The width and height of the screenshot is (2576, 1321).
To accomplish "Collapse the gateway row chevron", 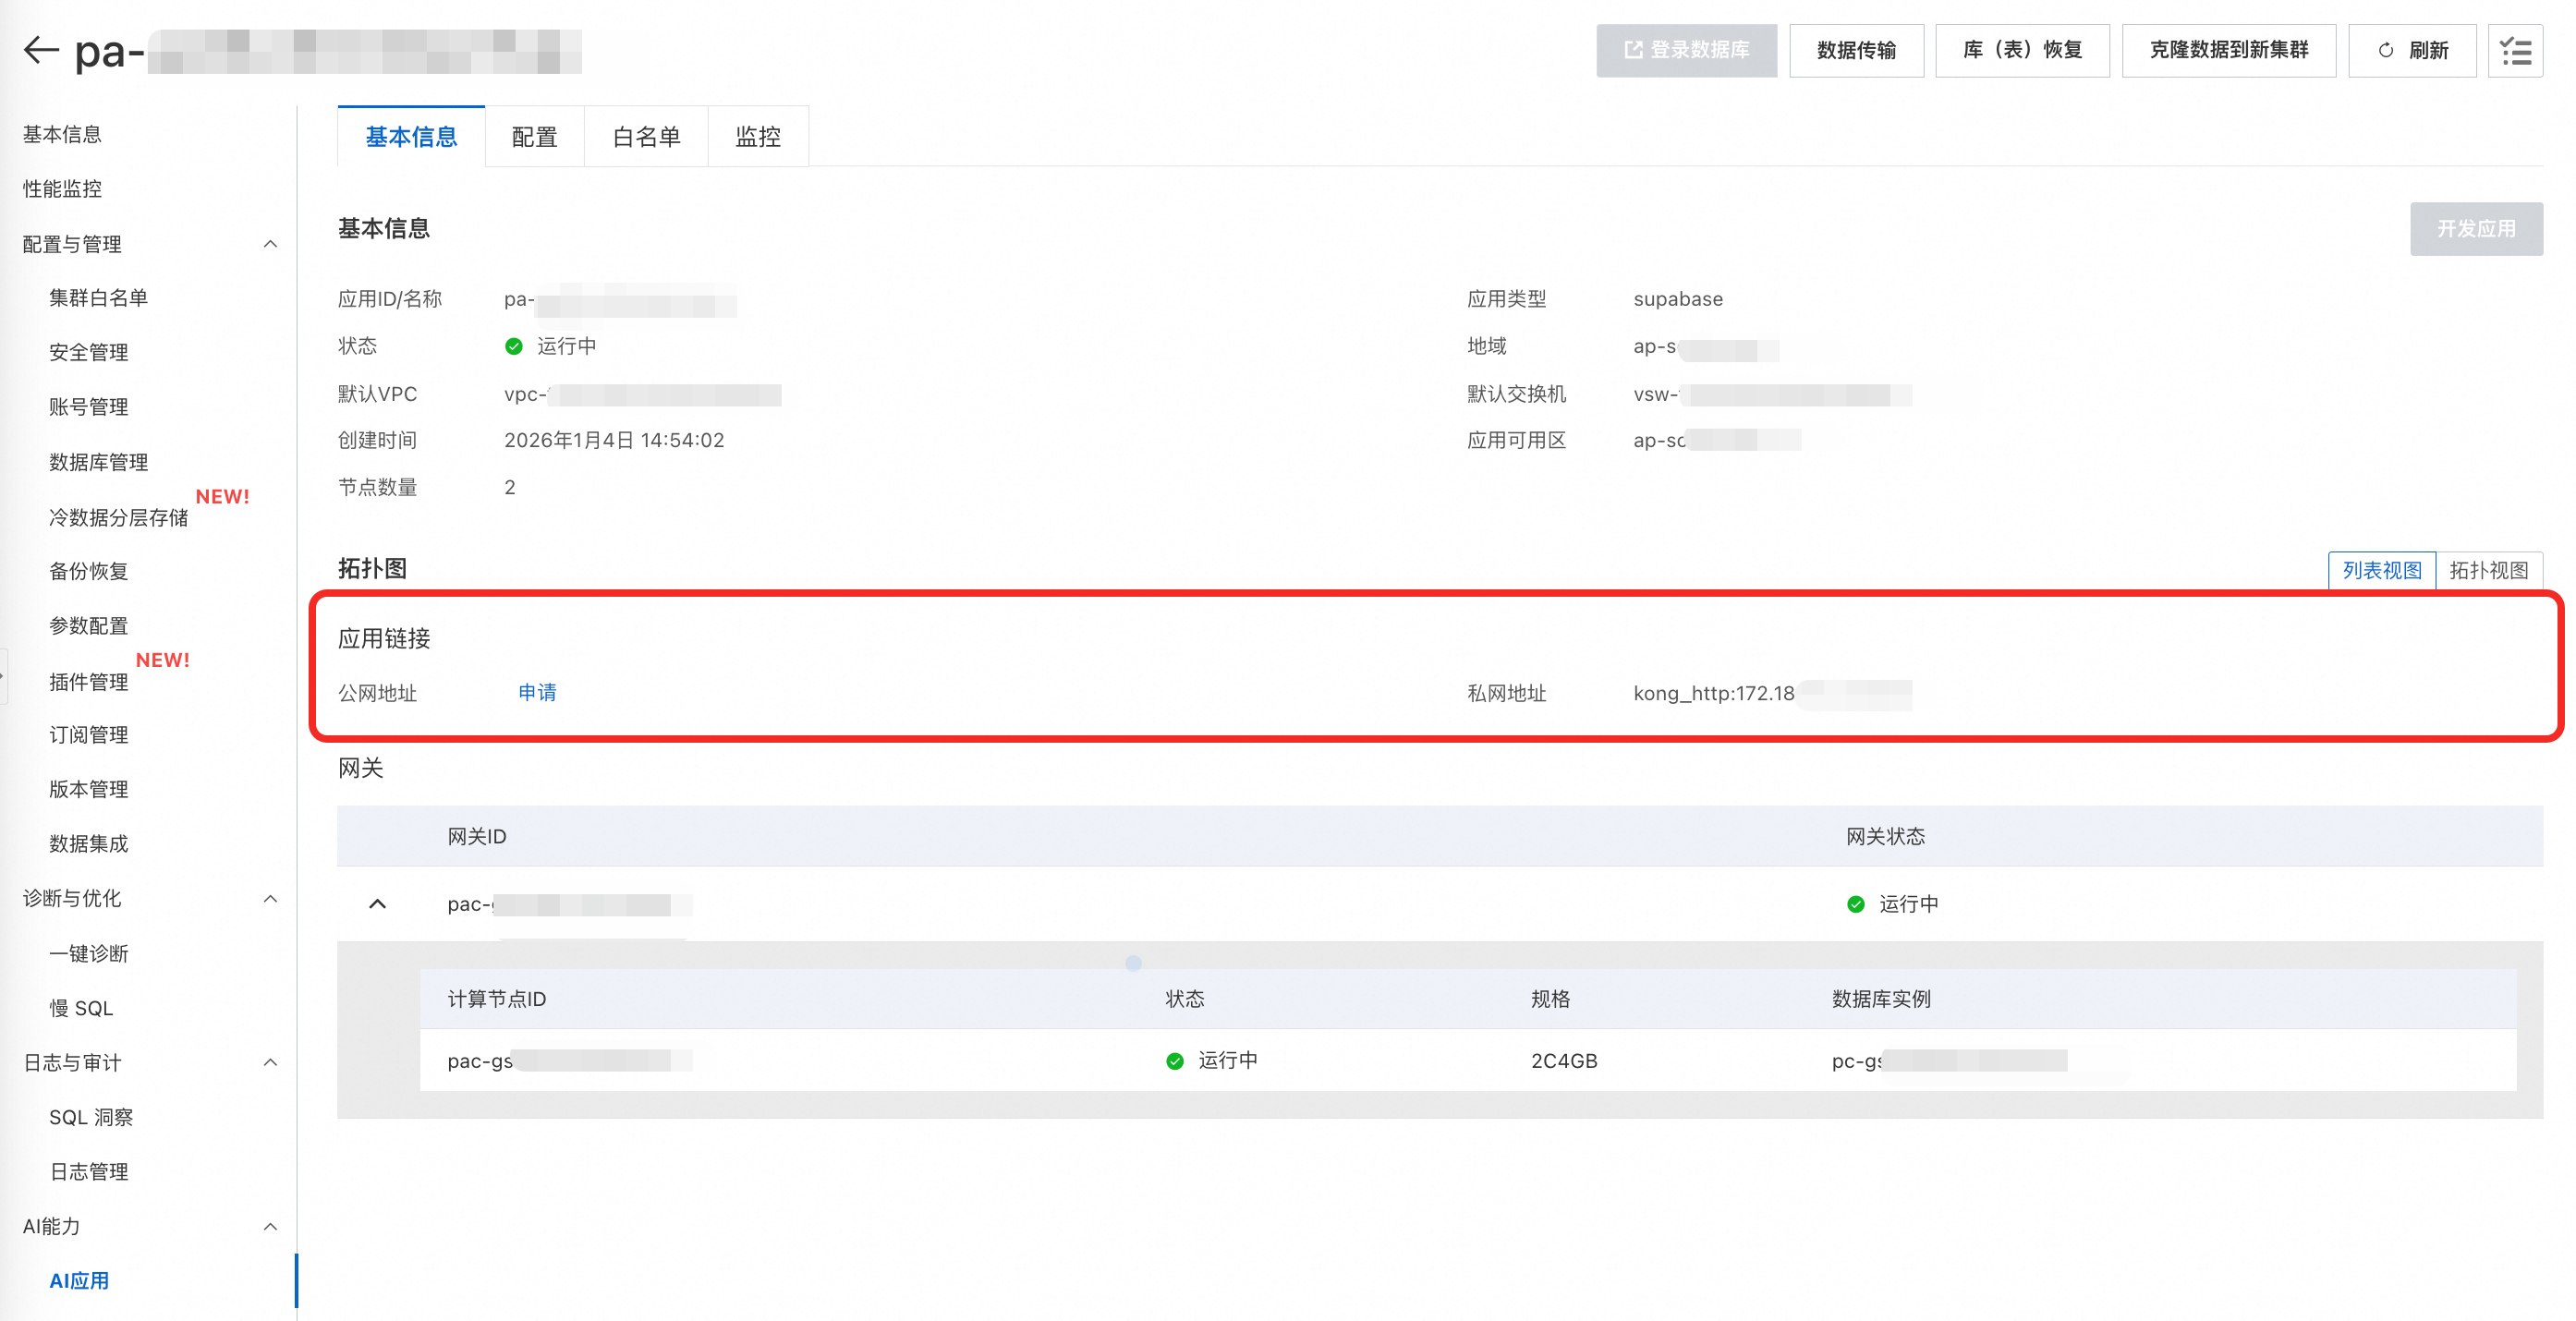I will pyautogui.click(x=377, y=904).
